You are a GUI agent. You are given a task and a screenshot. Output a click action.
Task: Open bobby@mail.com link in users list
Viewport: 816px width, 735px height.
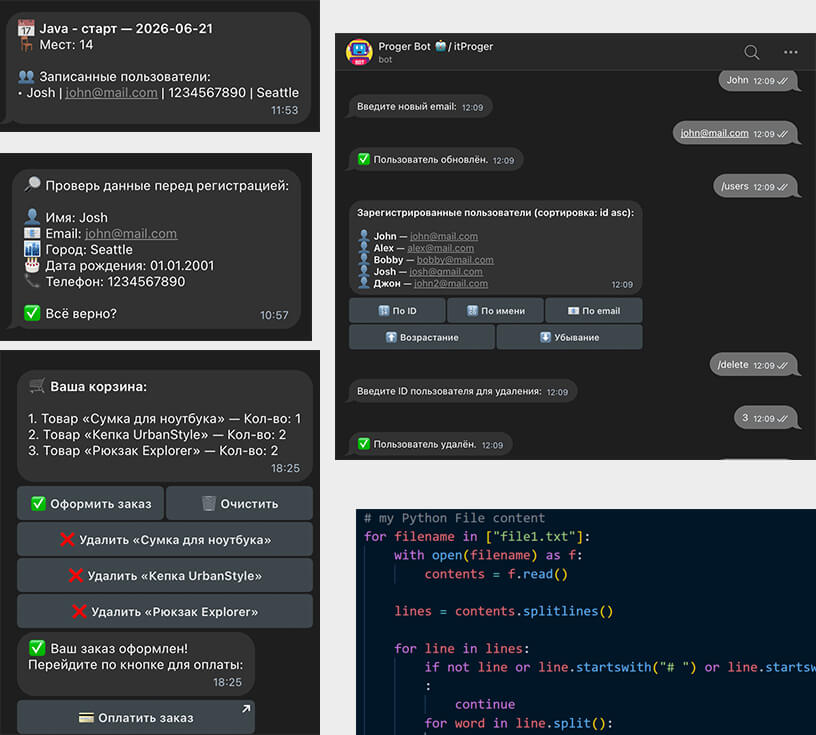click(455, 260)
